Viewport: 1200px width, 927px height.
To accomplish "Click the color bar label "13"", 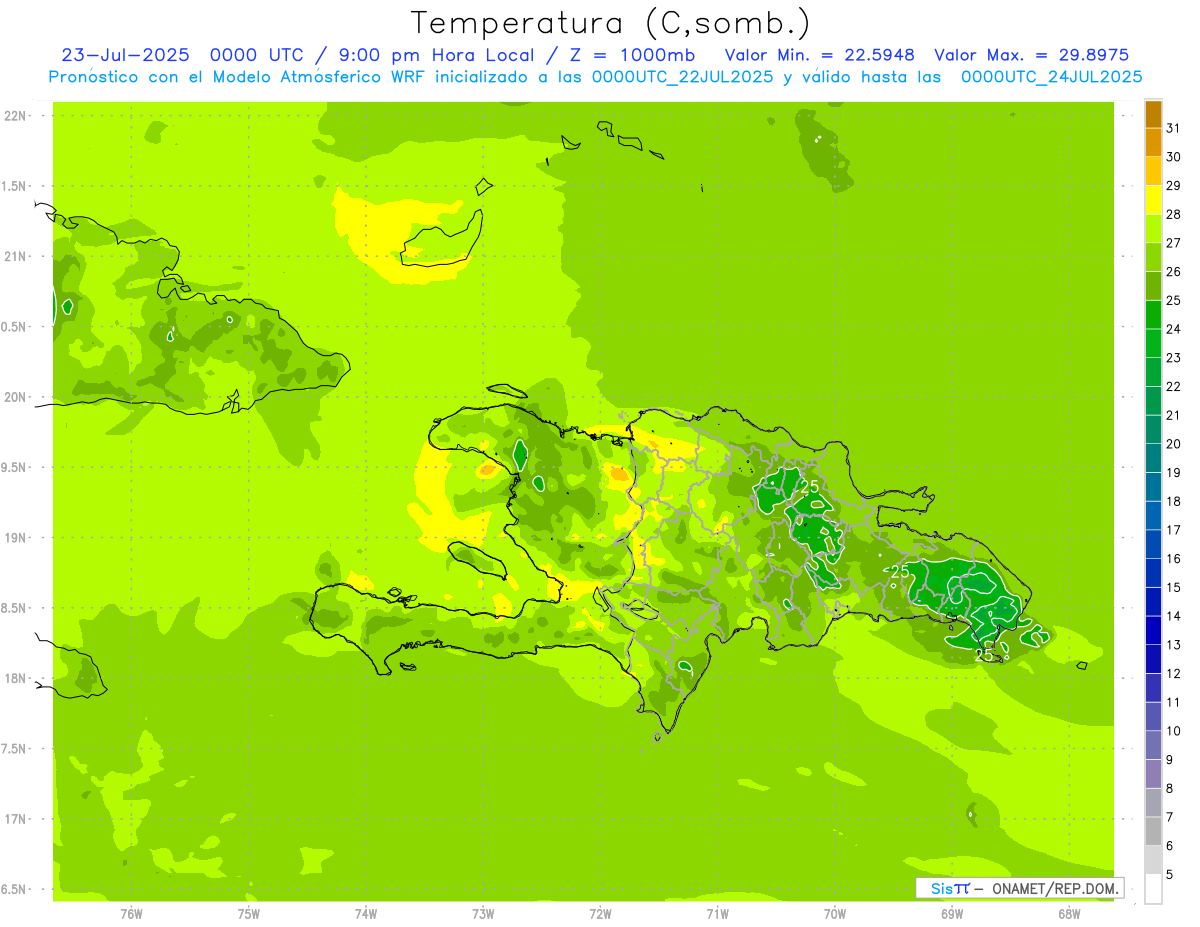I will [1174, 644].
